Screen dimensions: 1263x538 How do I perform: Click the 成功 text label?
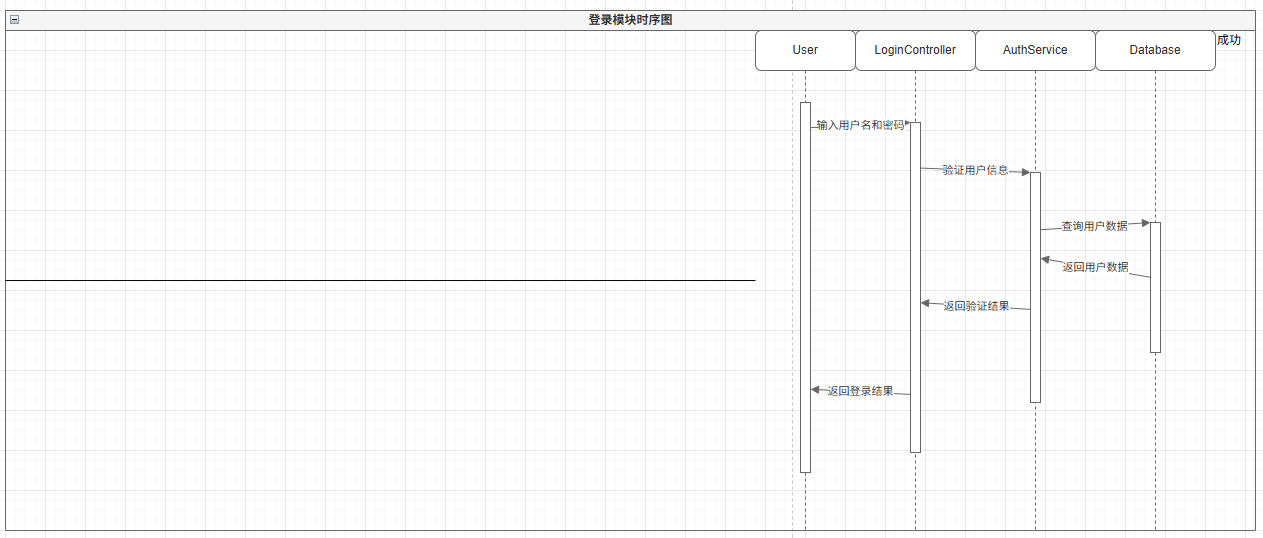click(x=1229, y=40)
